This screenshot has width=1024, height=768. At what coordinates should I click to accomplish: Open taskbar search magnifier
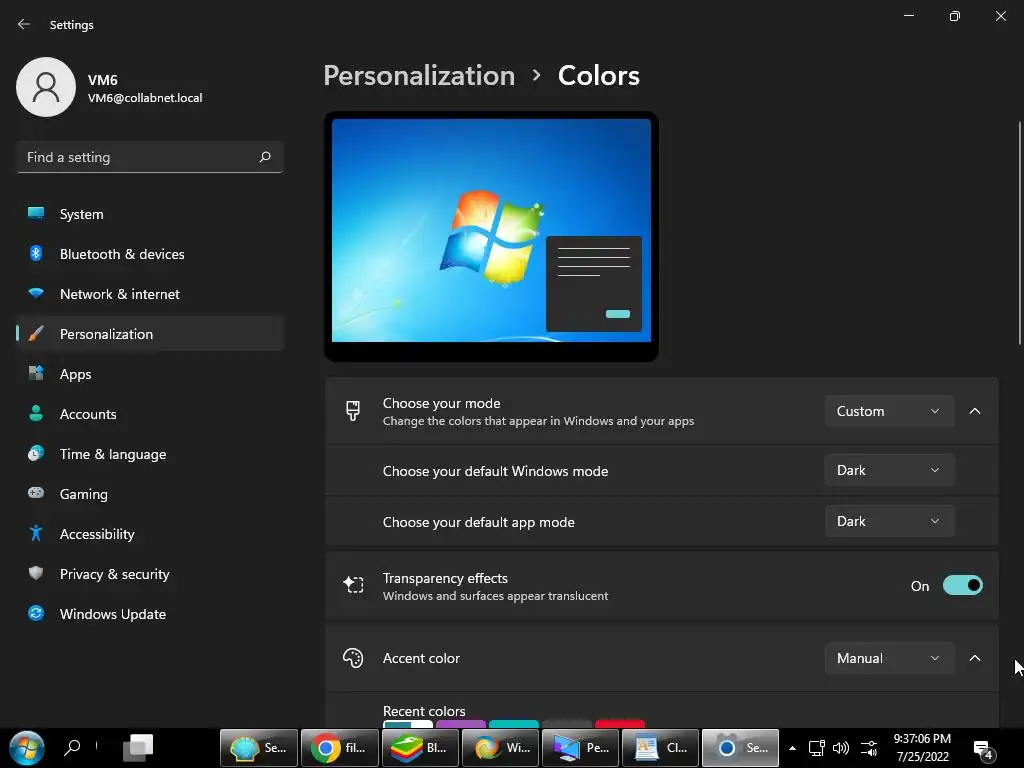72,746
